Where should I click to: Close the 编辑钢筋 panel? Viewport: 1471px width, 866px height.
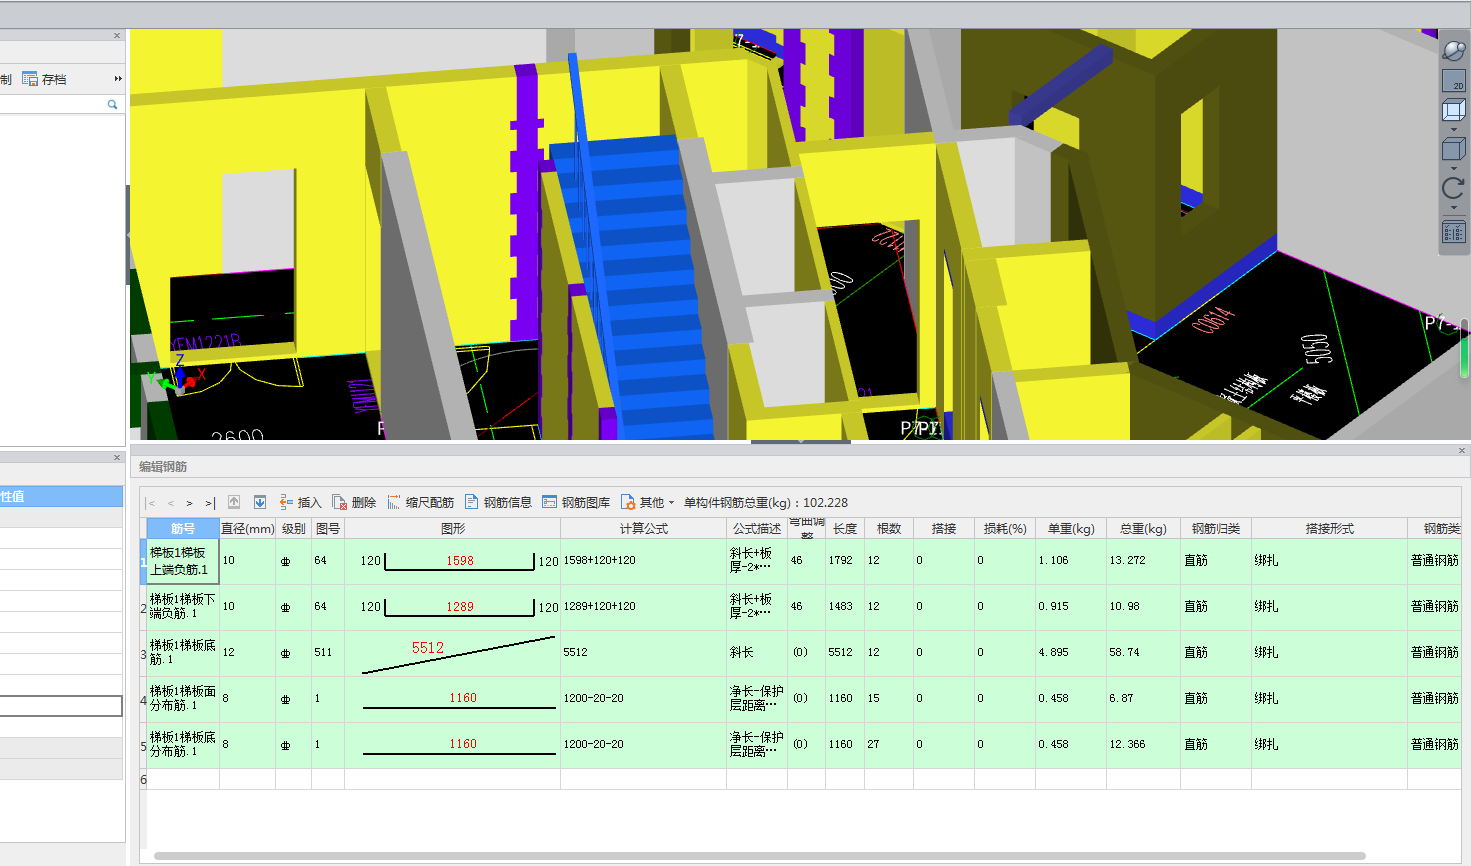1462,451
